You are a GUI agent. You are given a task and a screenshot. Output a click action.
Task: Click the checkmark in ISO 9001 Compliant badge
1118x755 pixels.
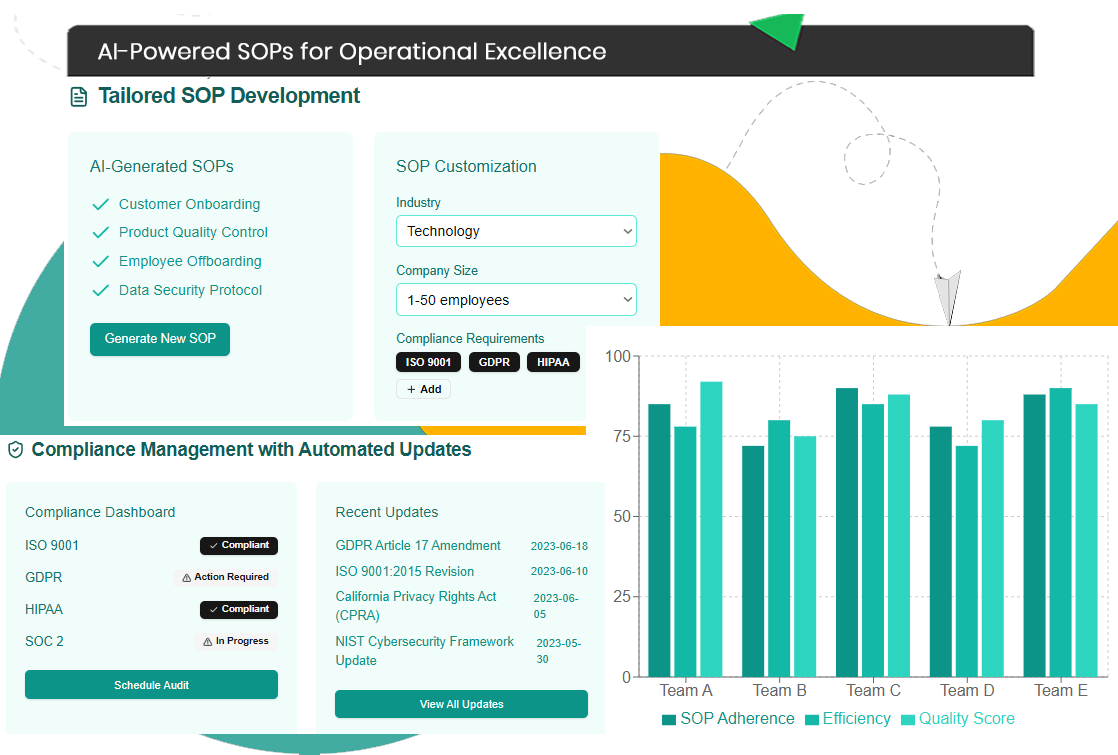click(x=212, y=546)
